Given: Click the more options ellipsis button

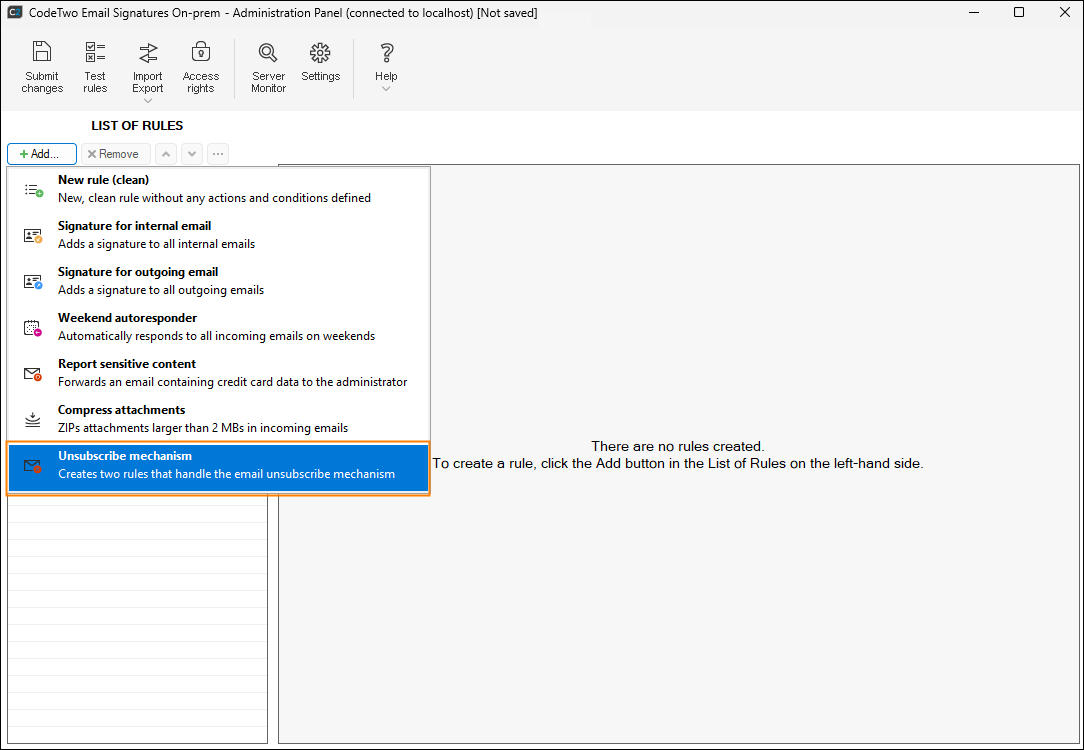Looking at the screenshot, I should [217, 154].
